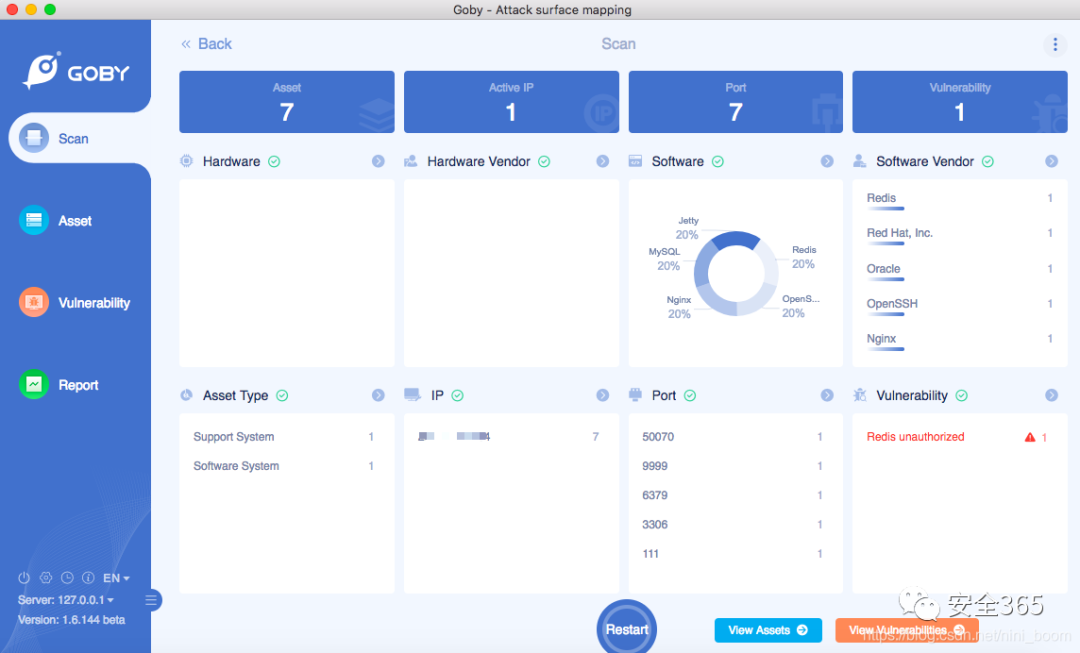Image resolution: width=1080 pixels, height=653 pixels.
Task: Select the blurred IP address row
Action: [x=508, y=437]
